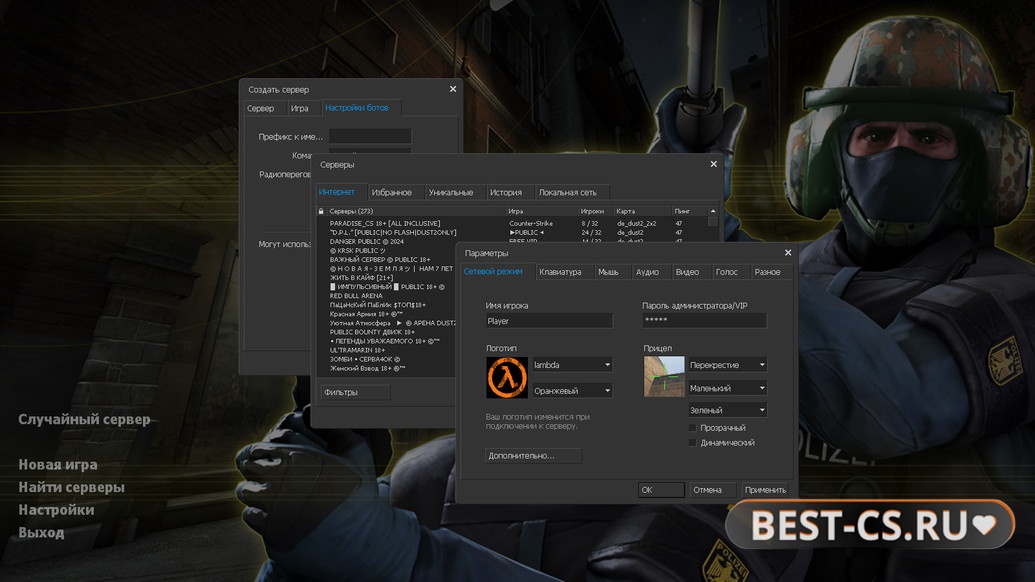Select the Сетевой режим tab
Viewport: 1035px width, 582px height.
point(493,271)
